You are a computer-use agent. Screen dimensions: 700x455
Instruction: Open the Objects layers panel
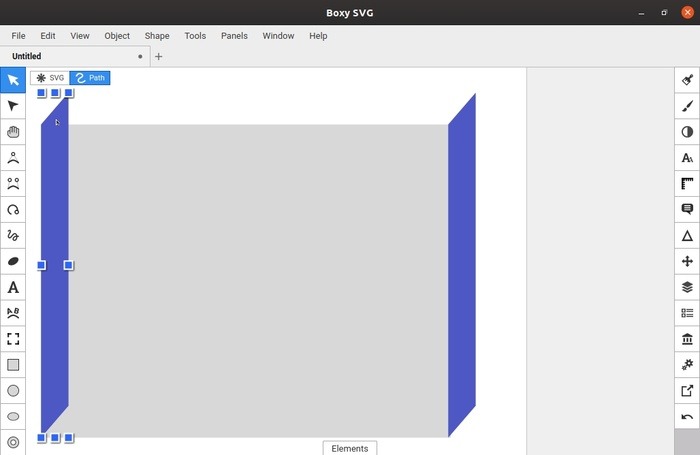coord(687,287)
